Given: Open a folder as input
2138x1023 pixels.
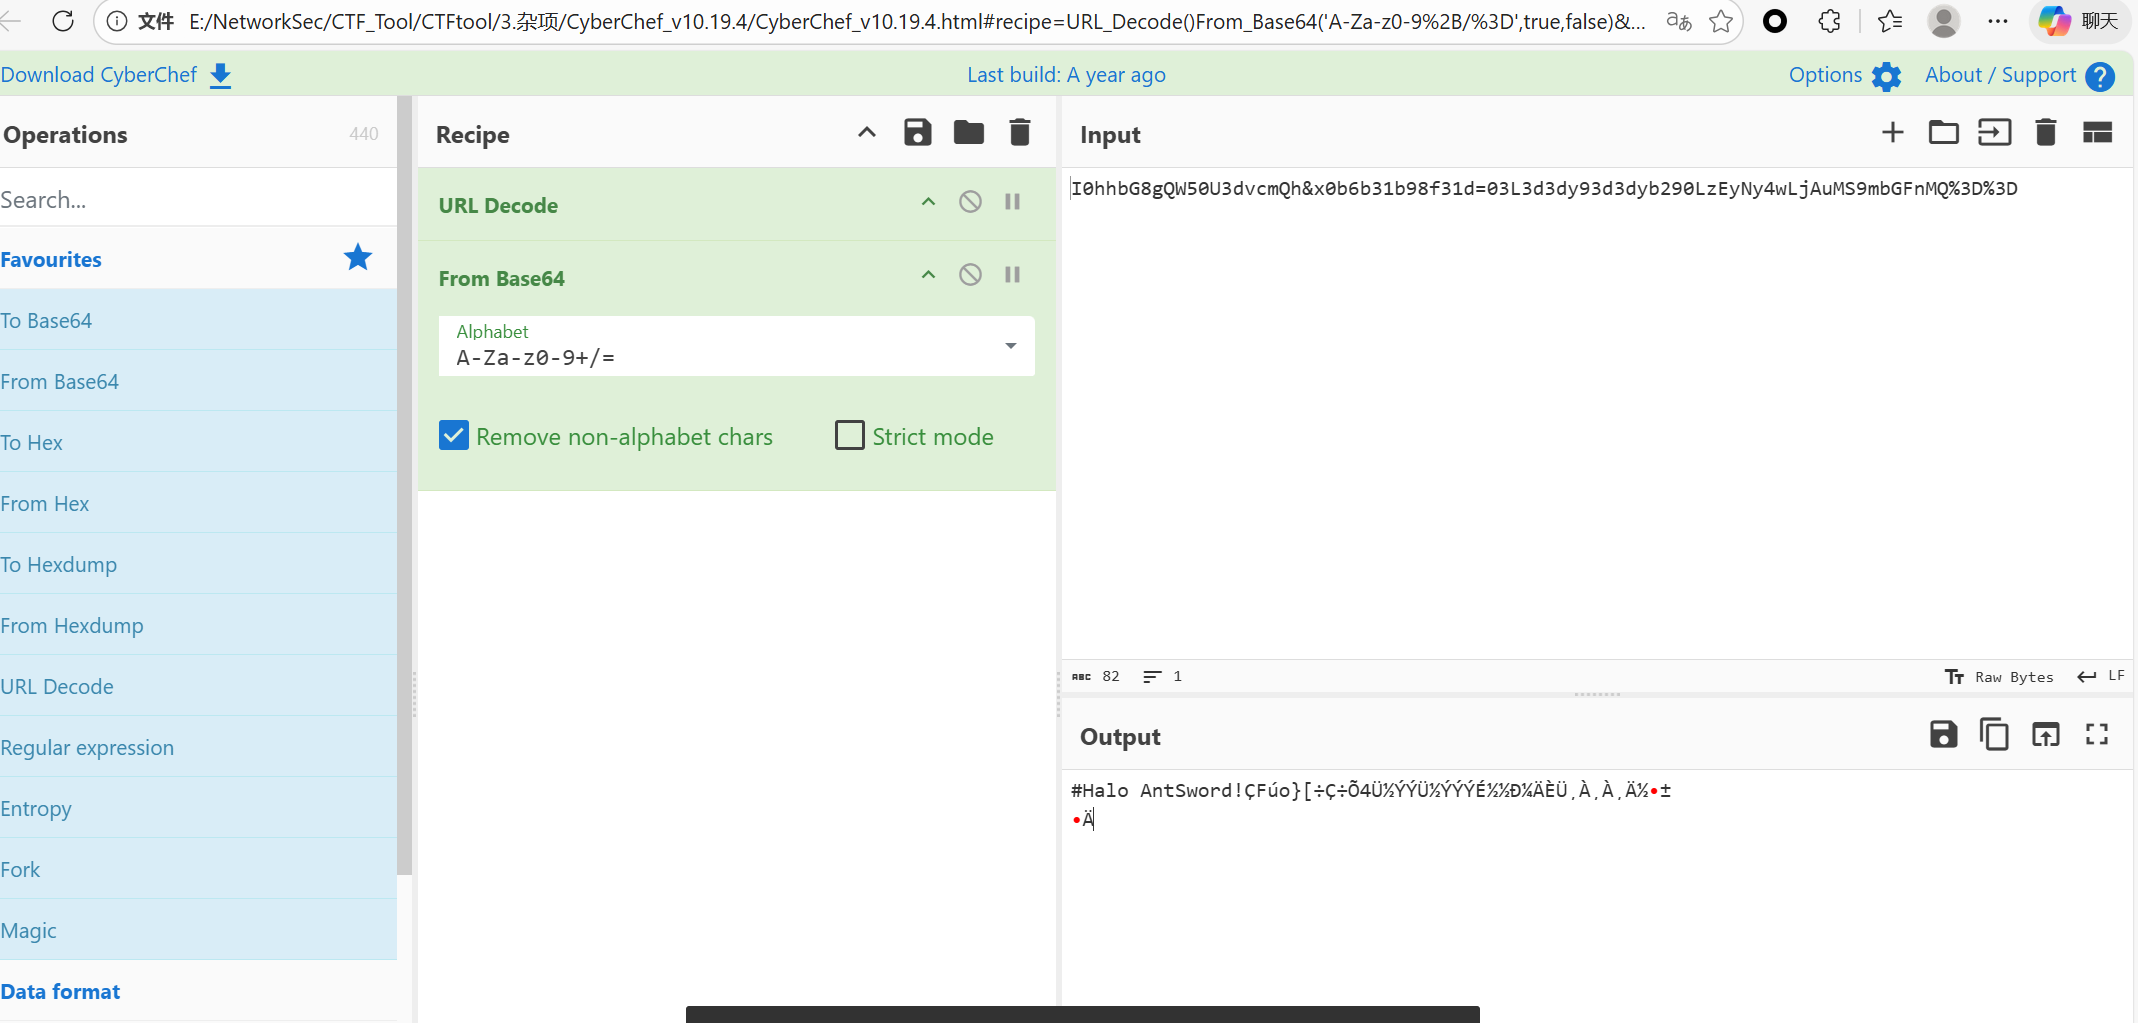Looking at the screenshot, I should tap(1943, 133).
